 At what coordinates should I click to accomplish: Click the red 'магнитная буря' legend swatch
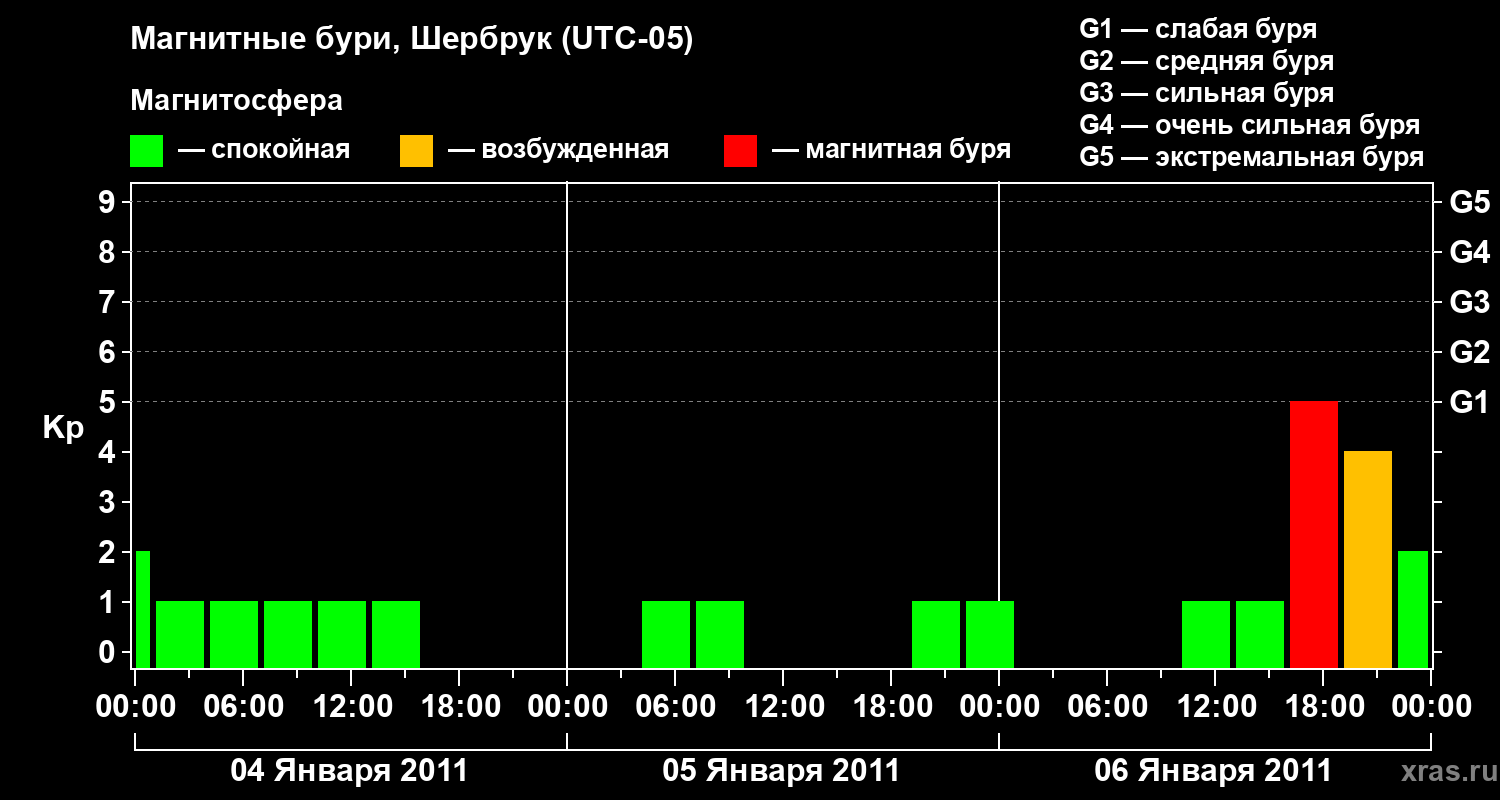point(740,151)
